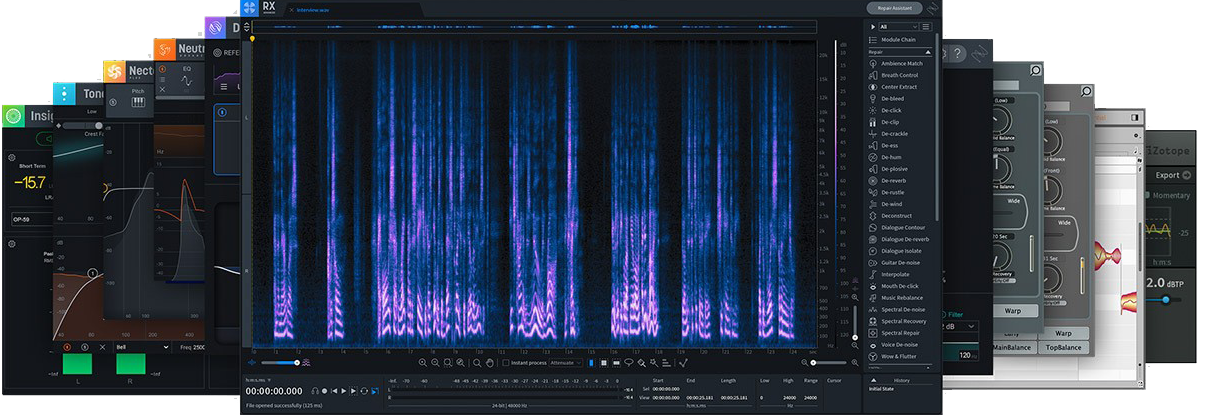Toggle the loop playback button
The height and width of the screenshot is (415, 1205).
[x=364, y=391]
